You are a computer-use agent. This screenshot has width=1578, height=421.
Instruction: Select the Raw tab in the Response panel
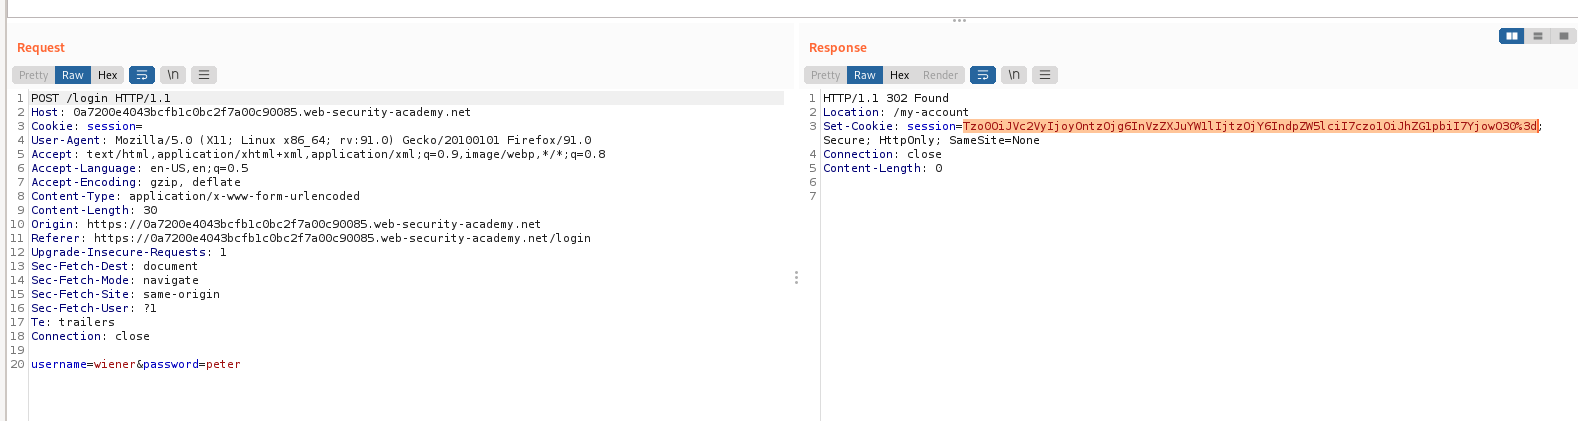click(865, 75)
